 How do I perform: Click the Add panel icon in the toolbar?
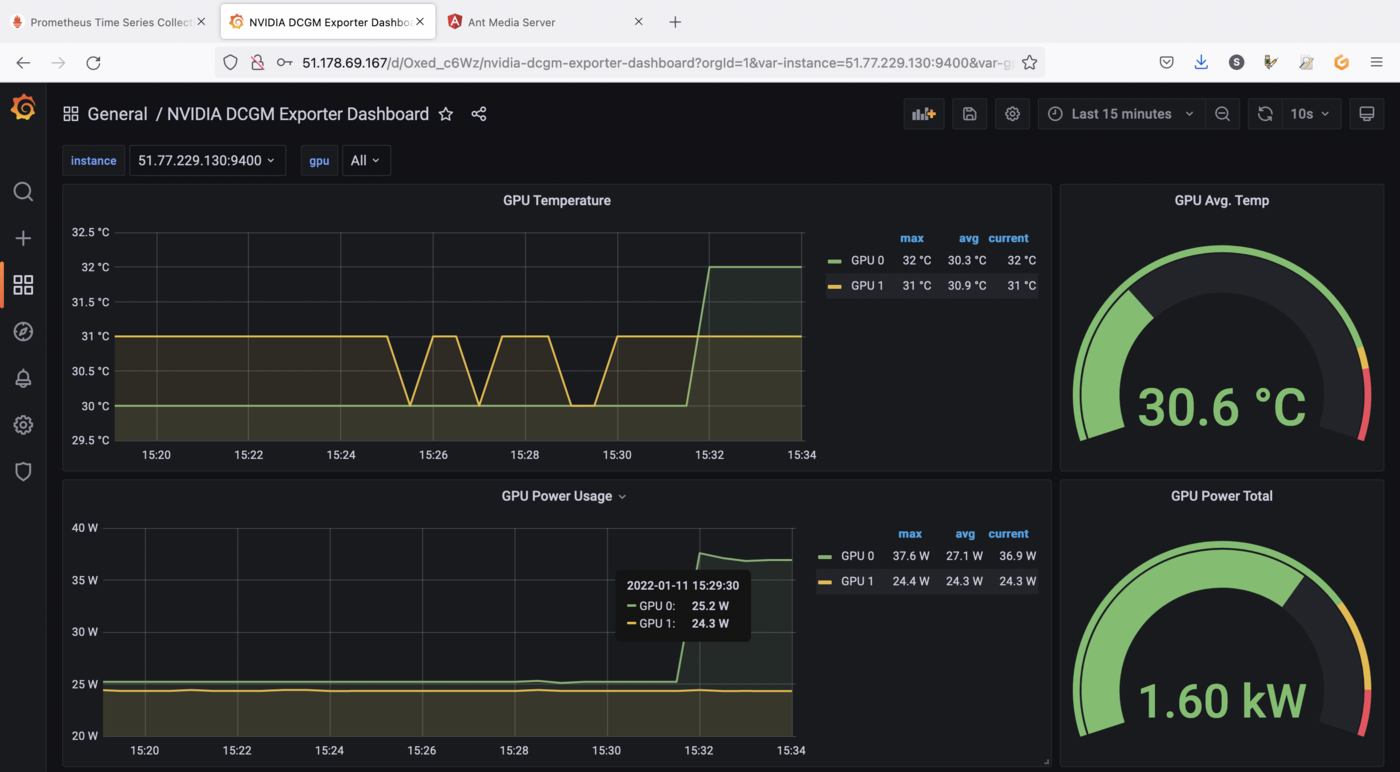coord(923,113)
